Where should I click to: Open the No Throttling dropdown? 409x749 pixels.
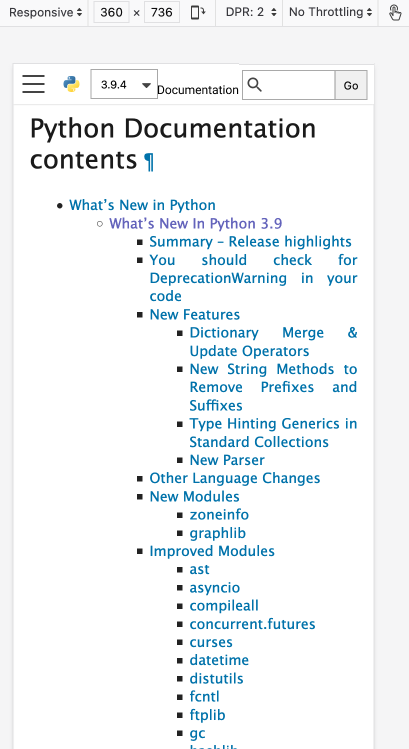[x=330, y=12]
